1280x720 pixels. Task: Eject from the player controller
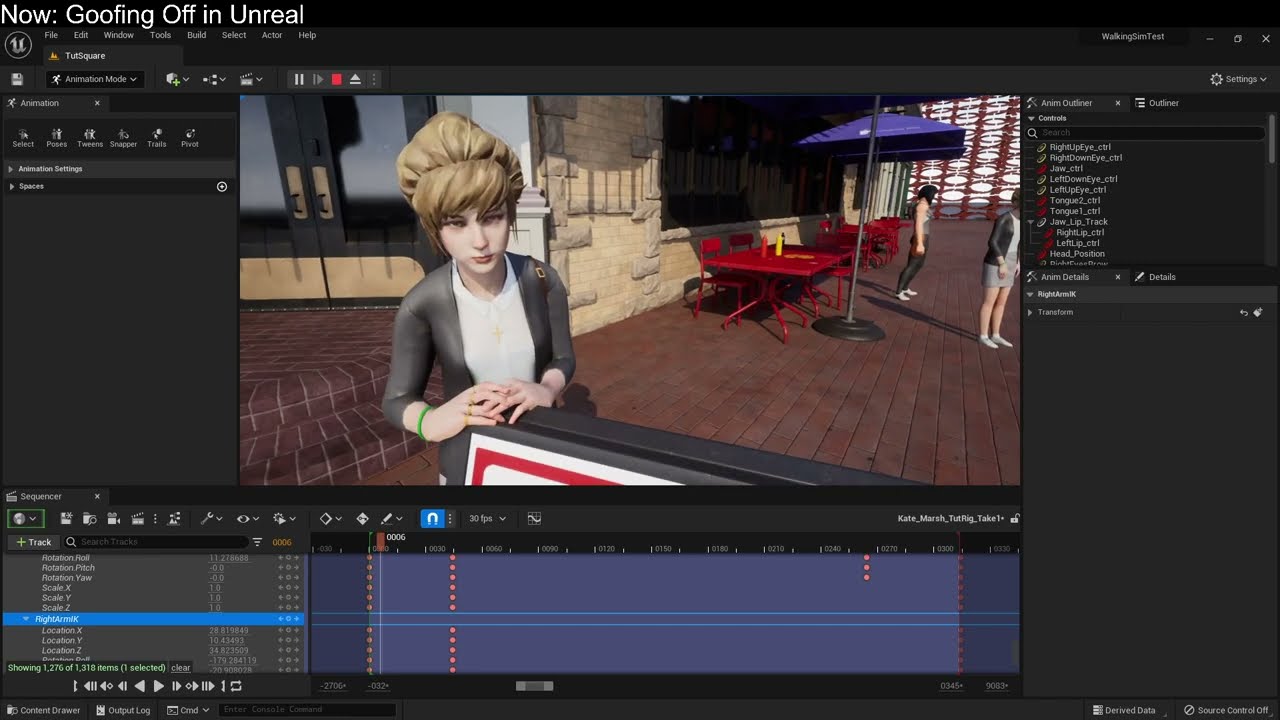click(x=355, y=79)
